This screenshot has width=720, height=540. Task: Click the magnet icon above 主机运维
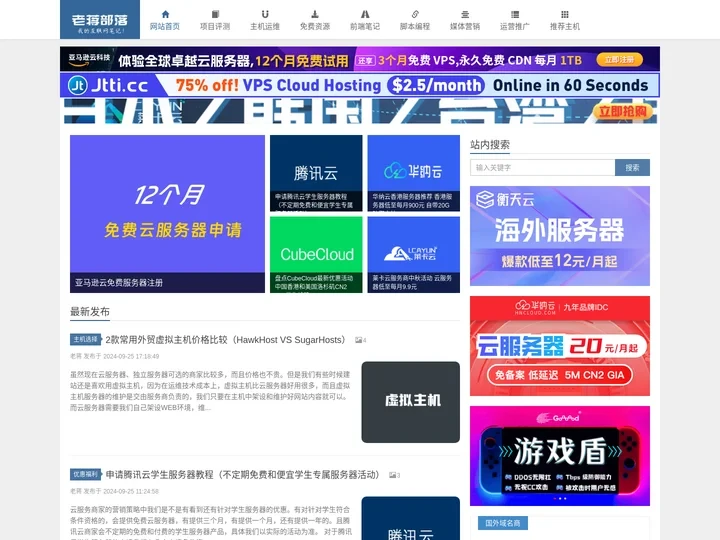pyautogui.click(x=265, y=14)
